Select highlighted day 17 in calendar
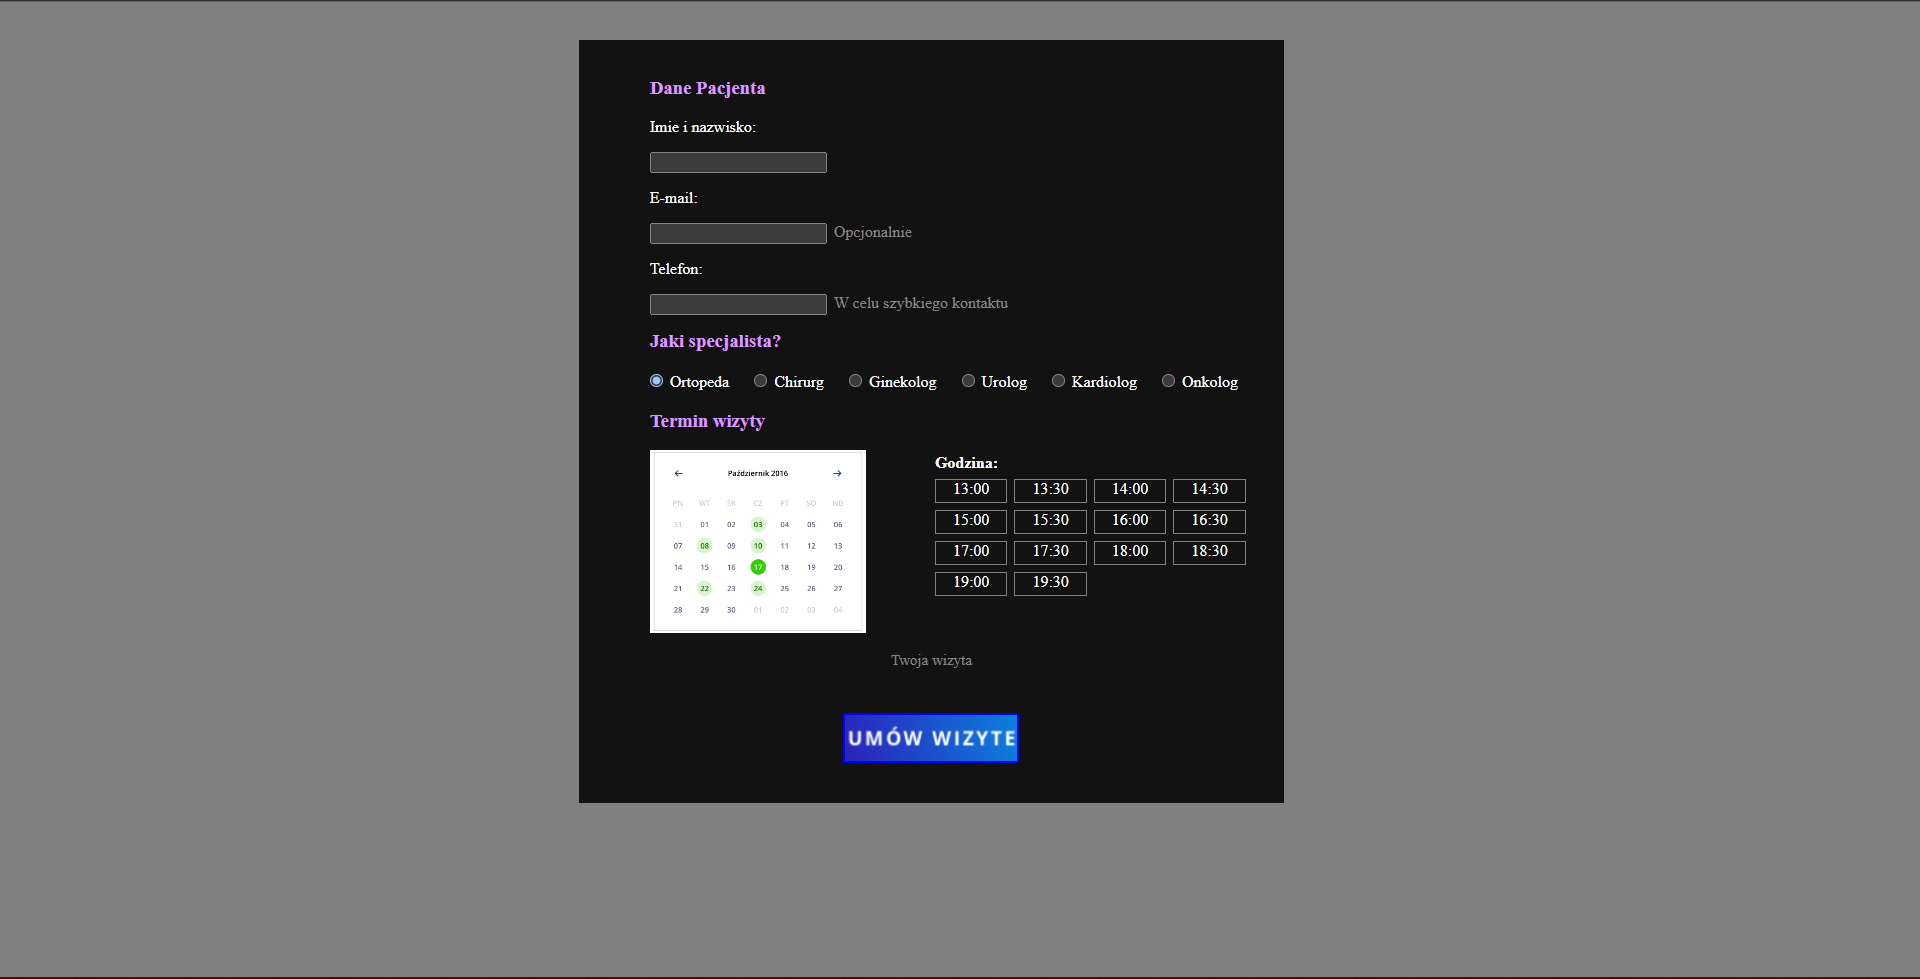 pos(758,567)
